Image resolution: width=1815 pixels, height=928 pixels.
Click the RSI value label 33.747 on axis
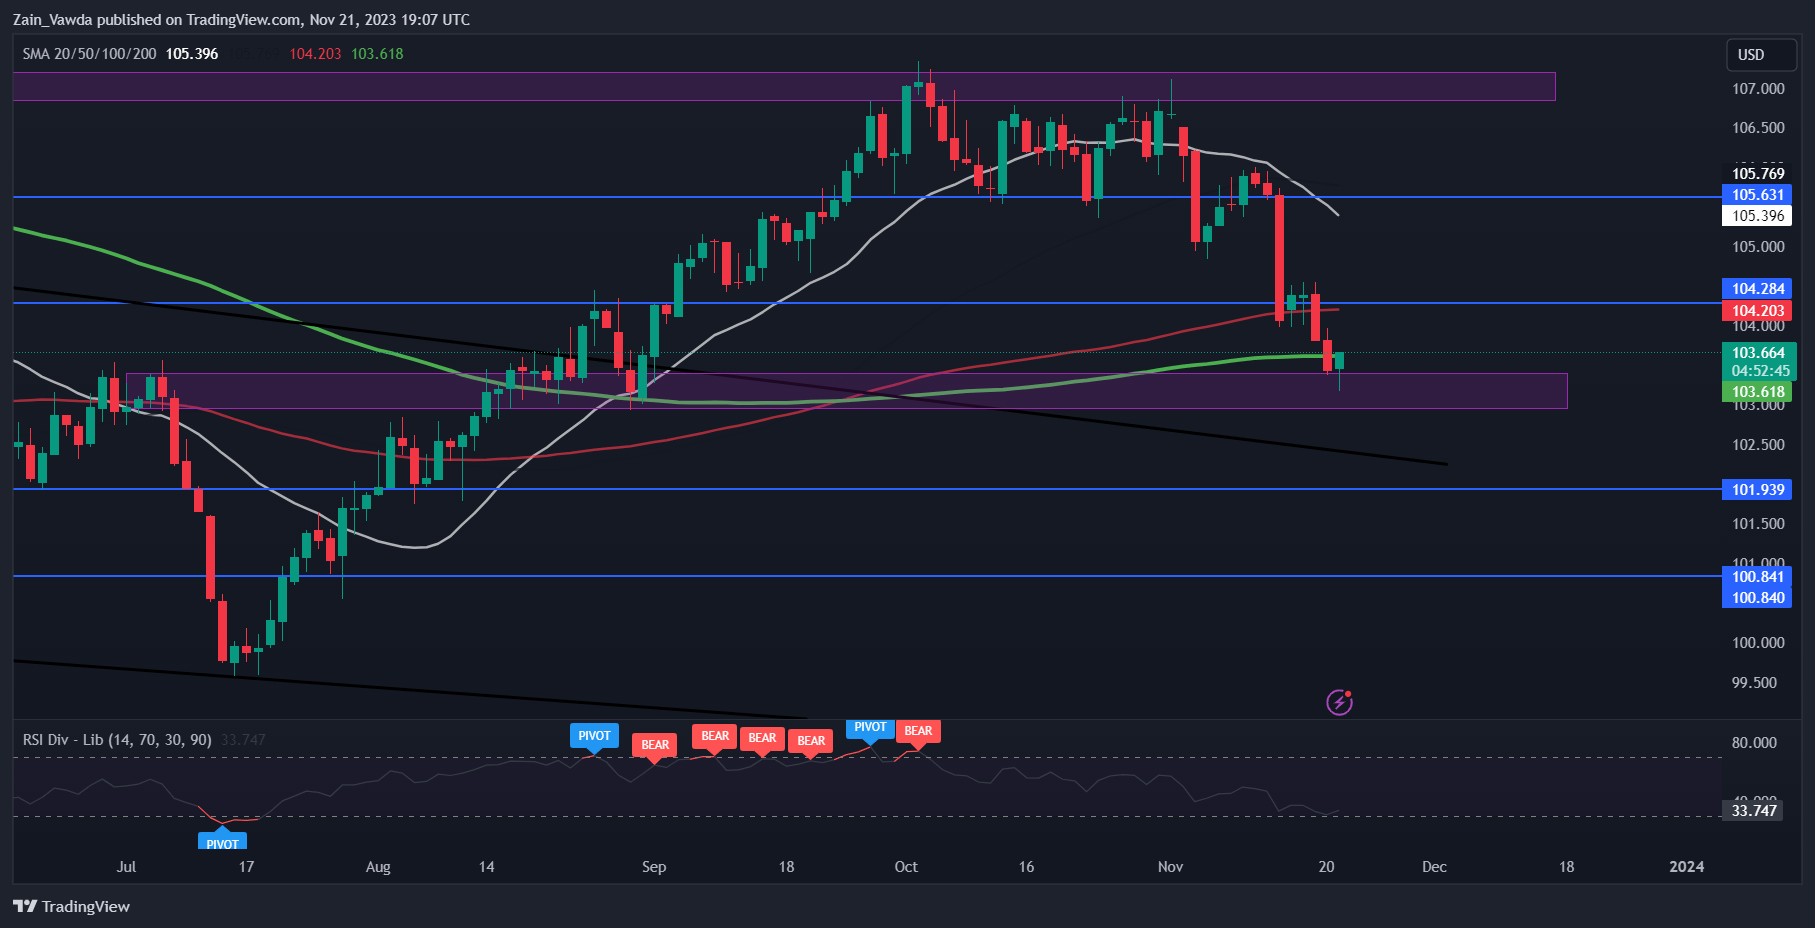click(x=1754, y=811)
